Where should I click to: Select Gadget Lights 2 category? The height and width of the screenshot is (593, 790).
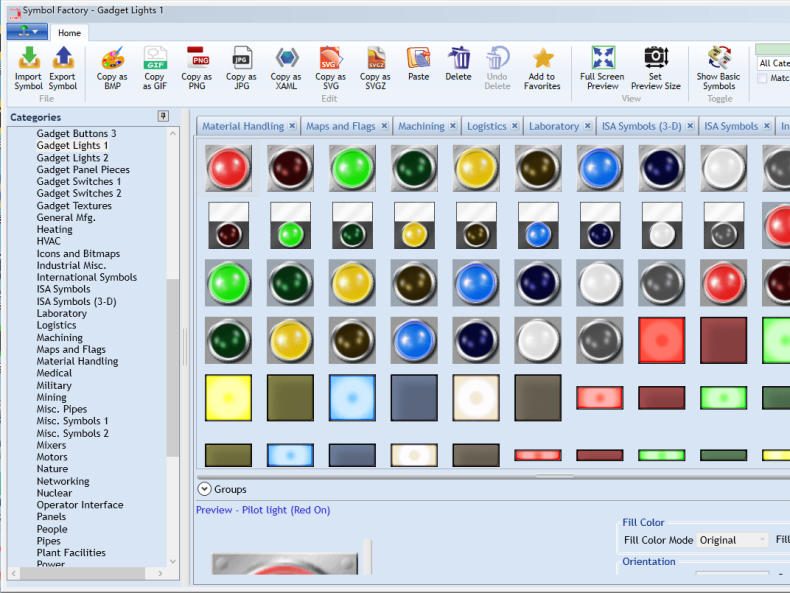[73, 158]
